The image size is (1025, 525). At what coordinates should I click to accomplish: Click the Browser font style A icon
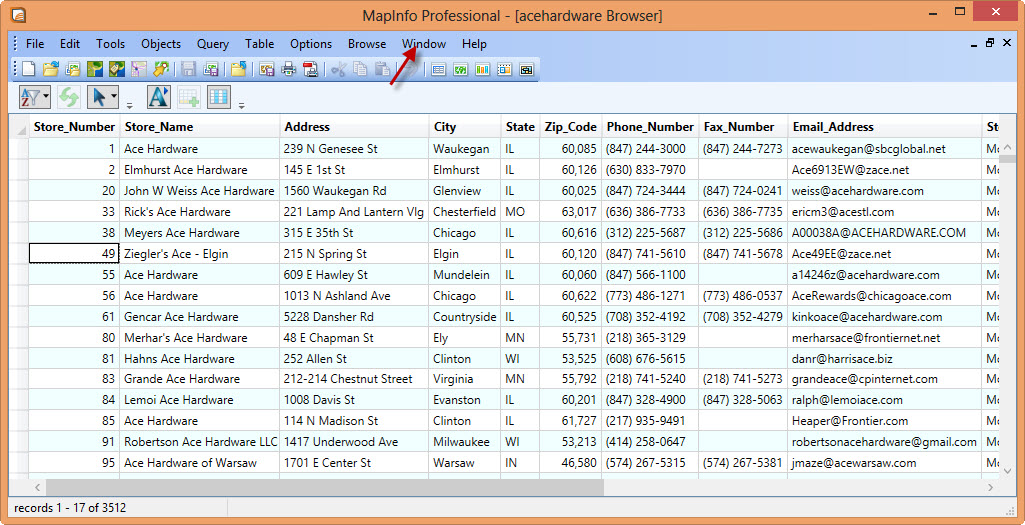[159, 97]
